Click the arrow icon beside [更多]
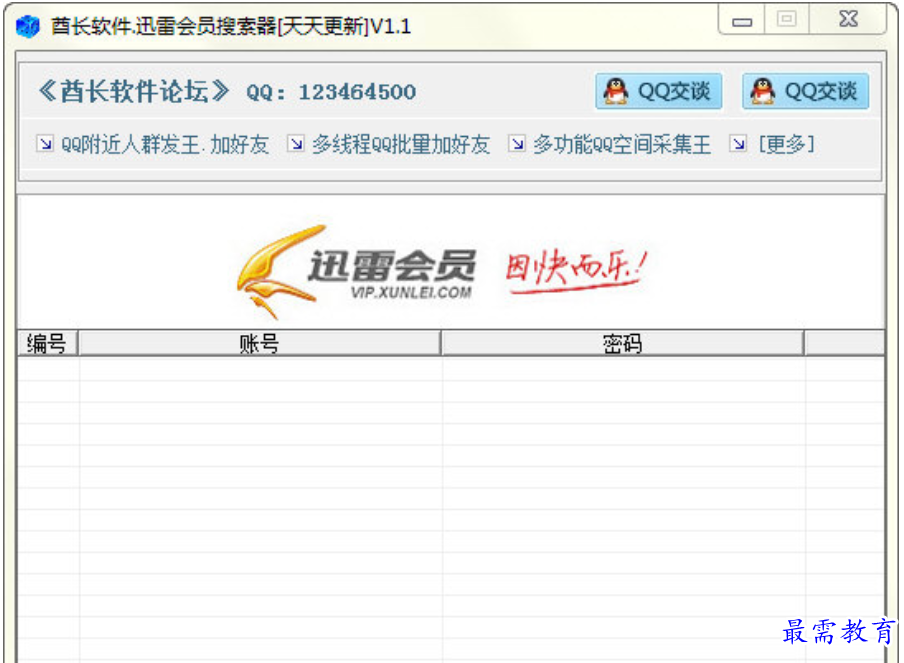Viewport: 904px width, 663px height. (739, 143)
